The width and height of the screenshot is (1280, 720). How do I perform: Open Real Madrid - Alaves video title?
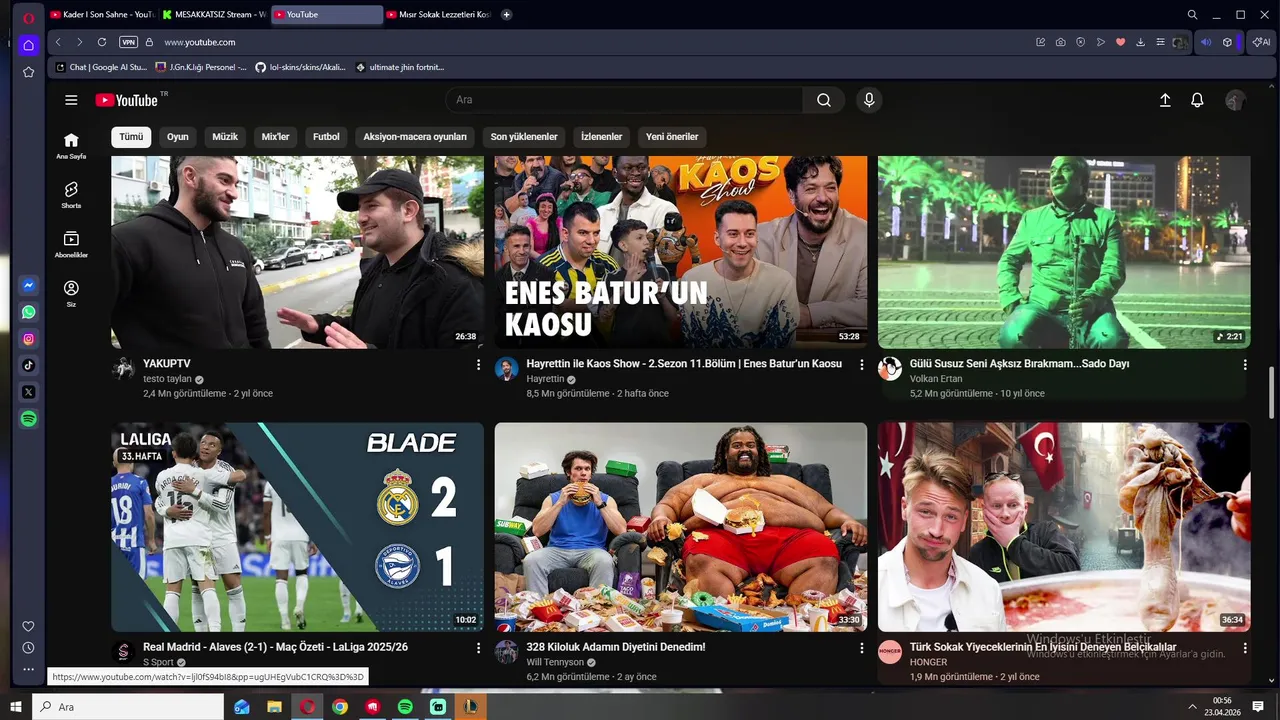[275, 648]
